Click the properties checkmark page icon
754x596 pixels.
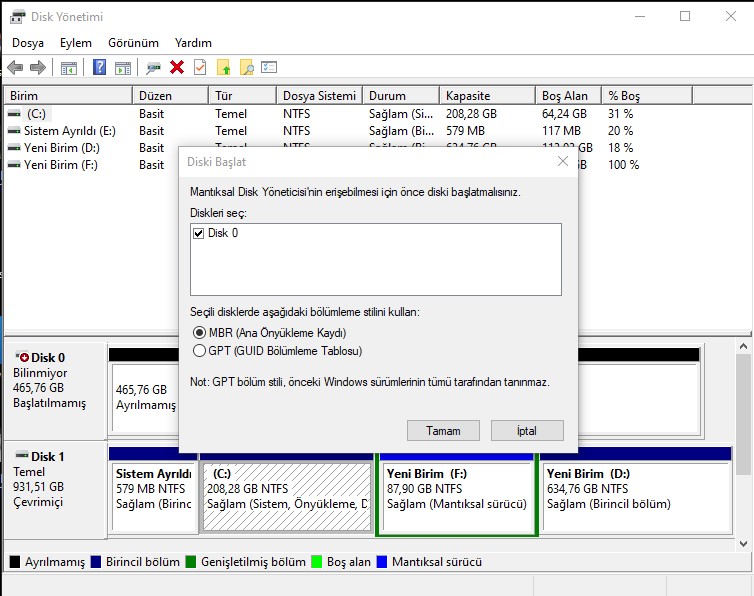tap(200, 67)
